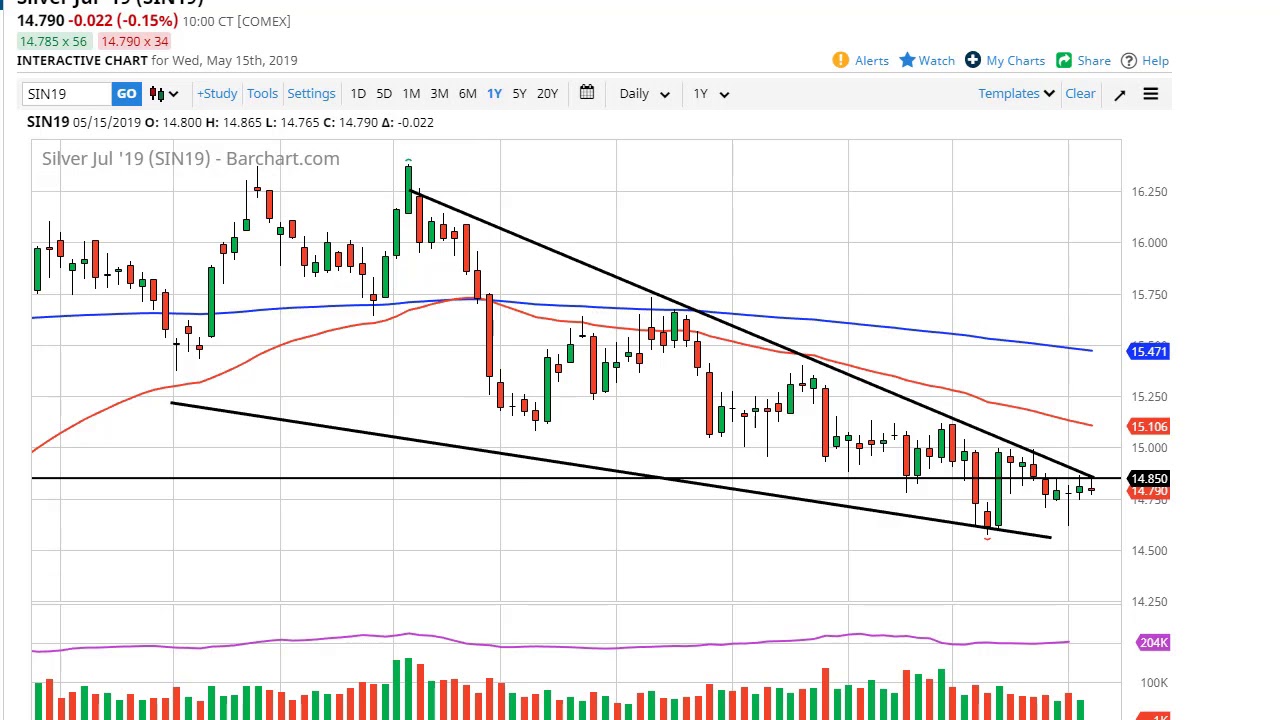Select the 1M time range
1280x720 pixels.
click(411, 94)
